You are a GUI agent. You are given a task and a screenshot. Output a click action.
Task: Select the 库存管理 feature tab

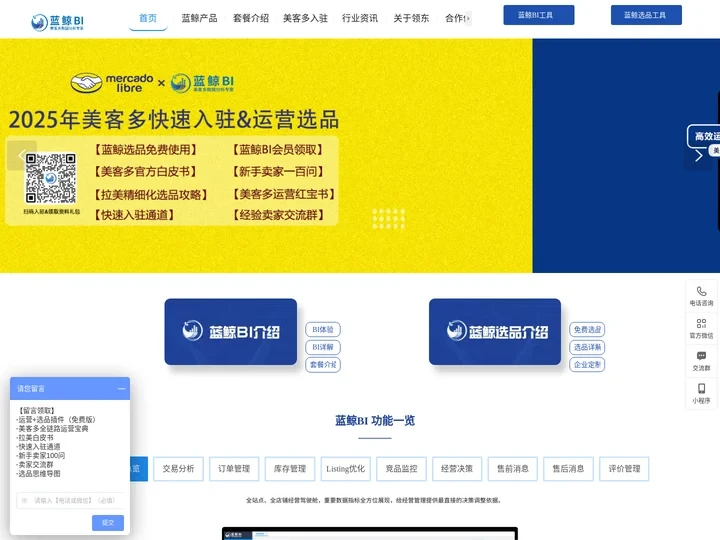290,469
